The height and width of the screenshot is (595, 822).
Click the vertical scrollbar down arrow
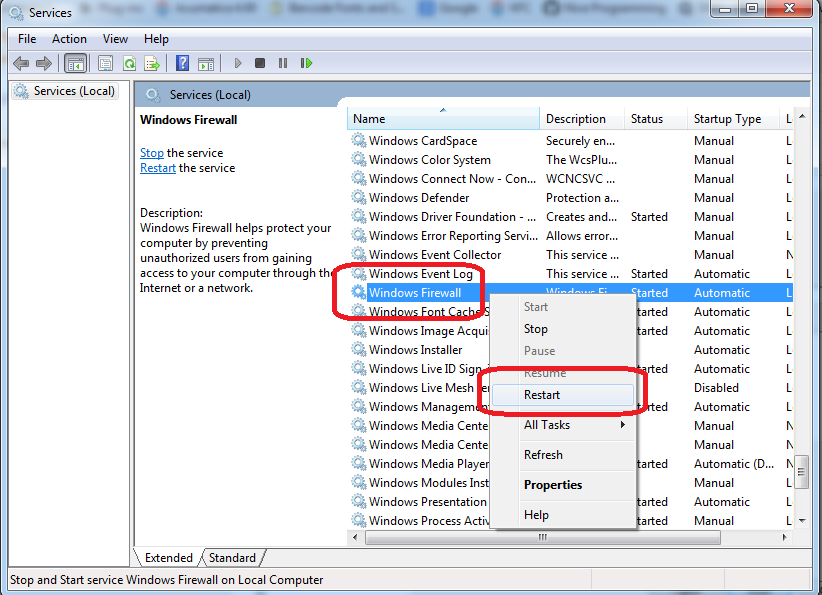[802, 521]
